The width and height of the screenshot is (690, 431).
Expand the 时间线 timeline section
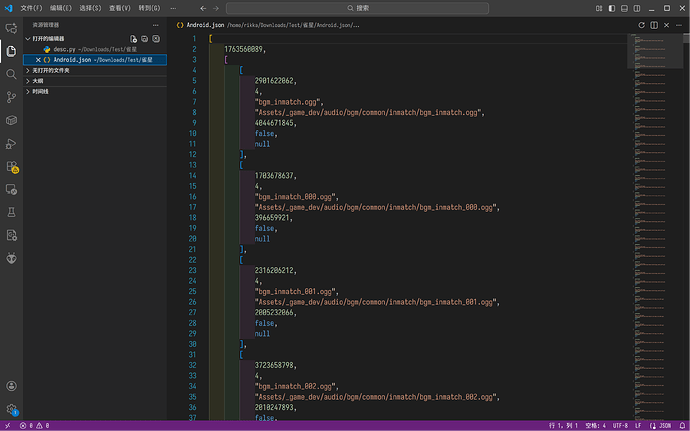[42, 91]
